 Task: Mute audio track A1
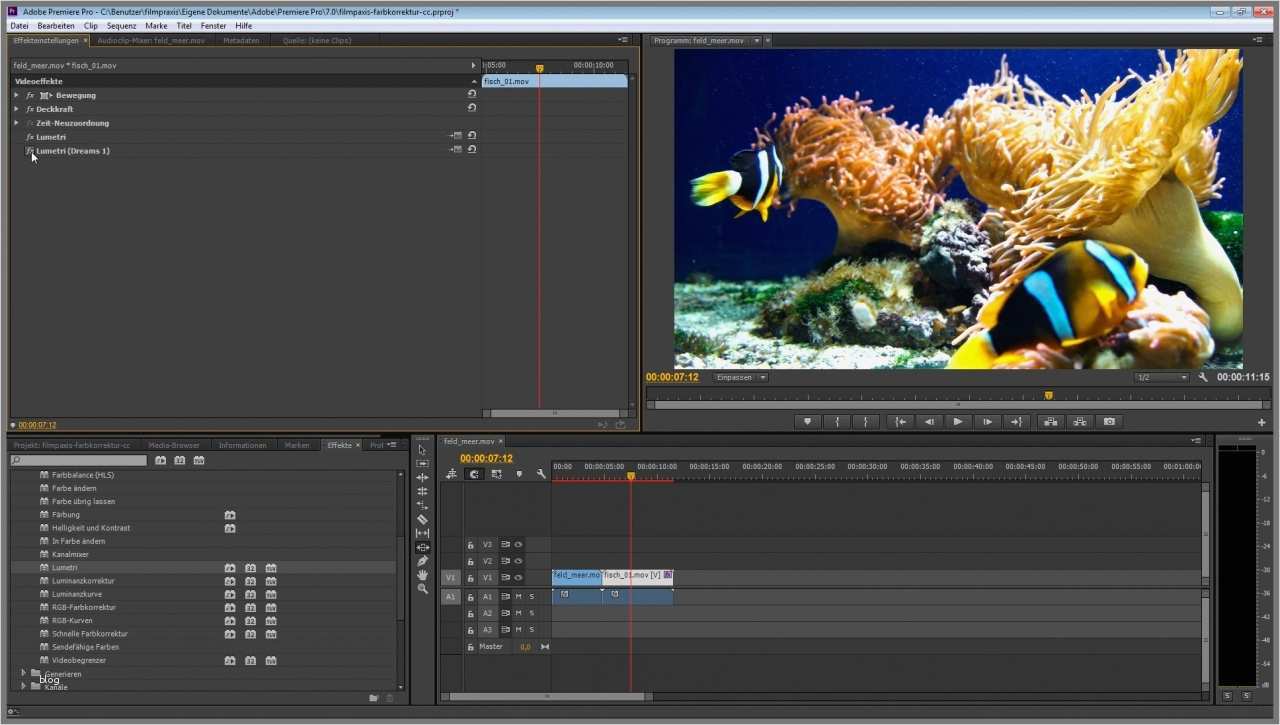pyautogui.click(x=517, y=597)
